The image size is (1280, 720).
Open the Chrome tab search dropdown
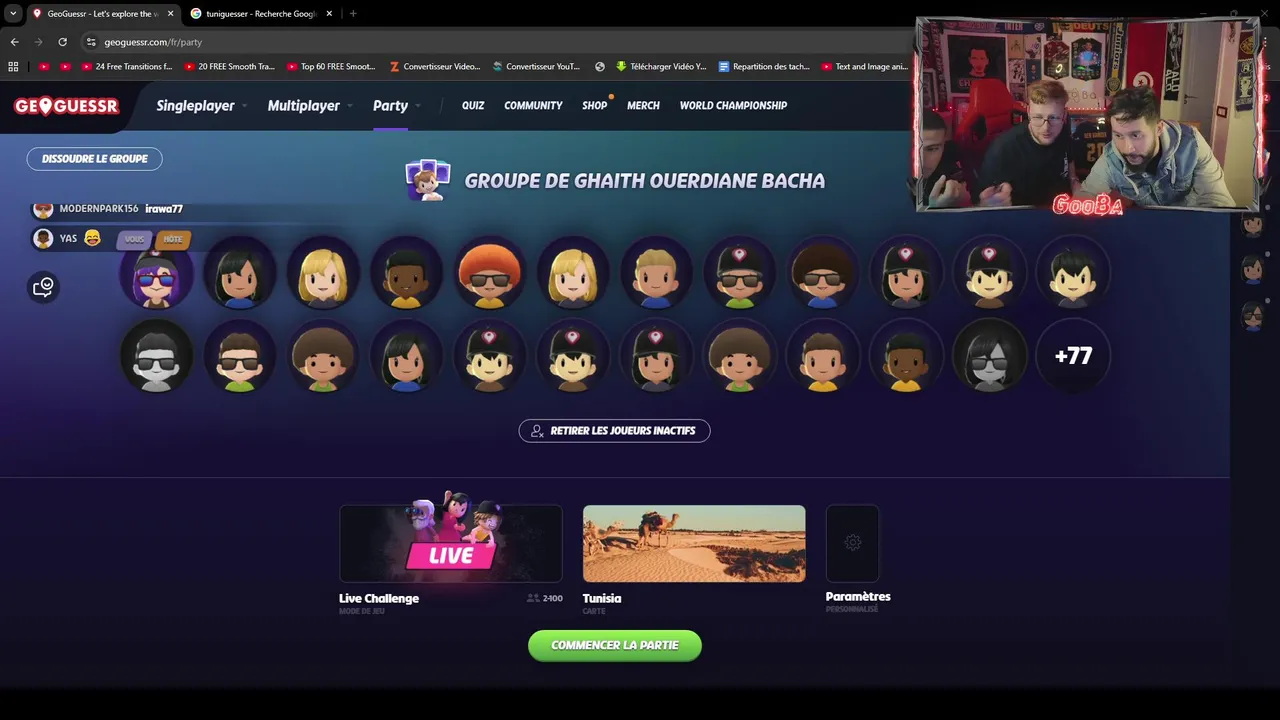point(13,14)
